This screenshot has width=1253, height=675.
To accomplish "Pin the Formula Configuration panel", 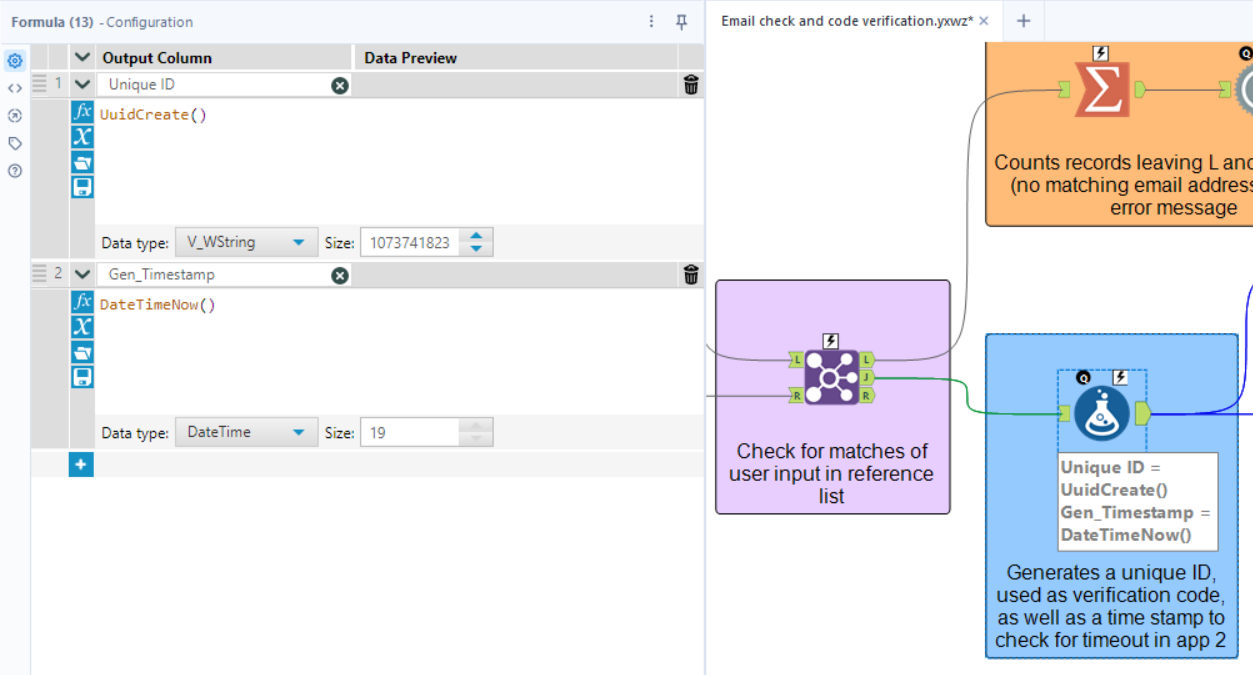I will (681, 21).
